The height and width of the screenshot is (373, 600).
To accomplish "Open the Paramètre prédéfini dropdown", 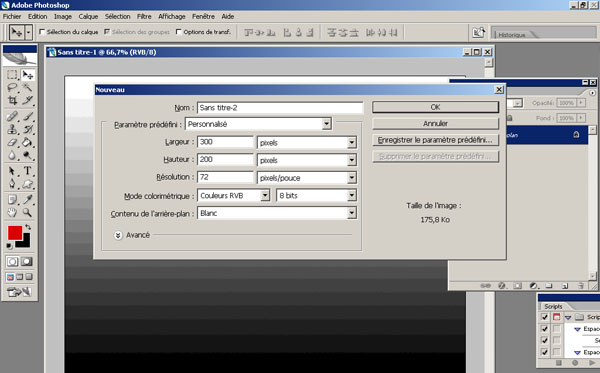I will (326, 124).
